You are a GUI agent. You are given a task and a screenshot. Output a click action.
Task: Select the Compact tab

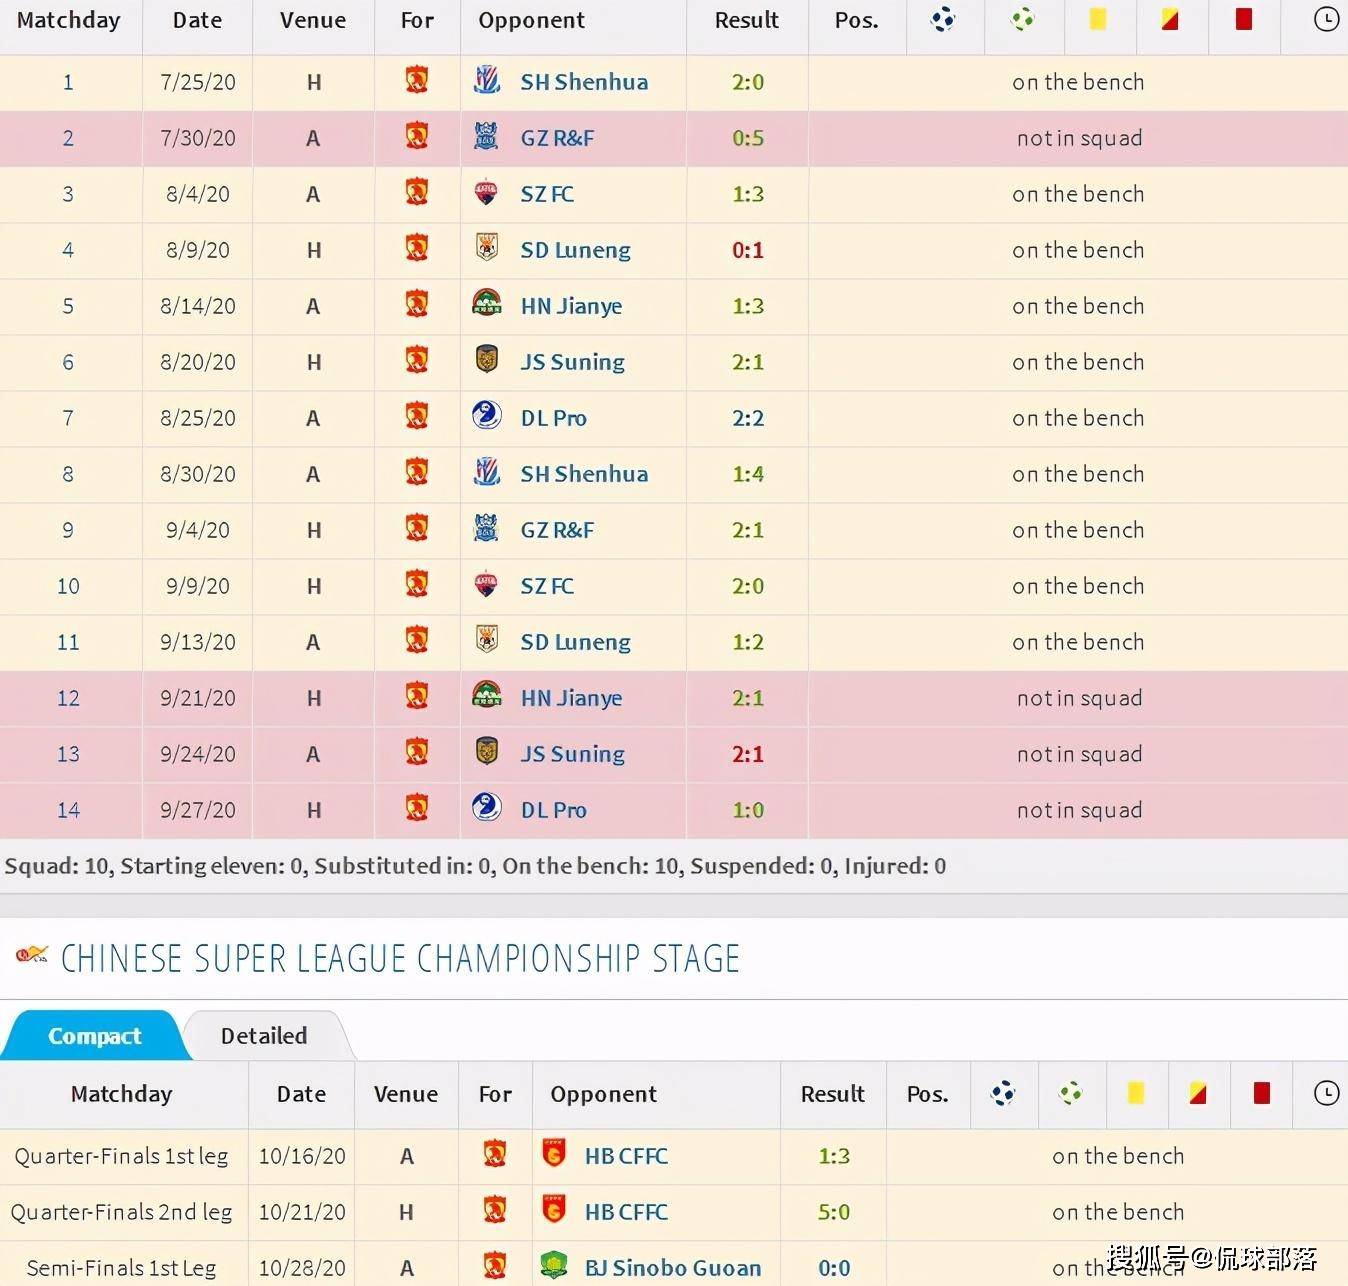(94, 1036)
